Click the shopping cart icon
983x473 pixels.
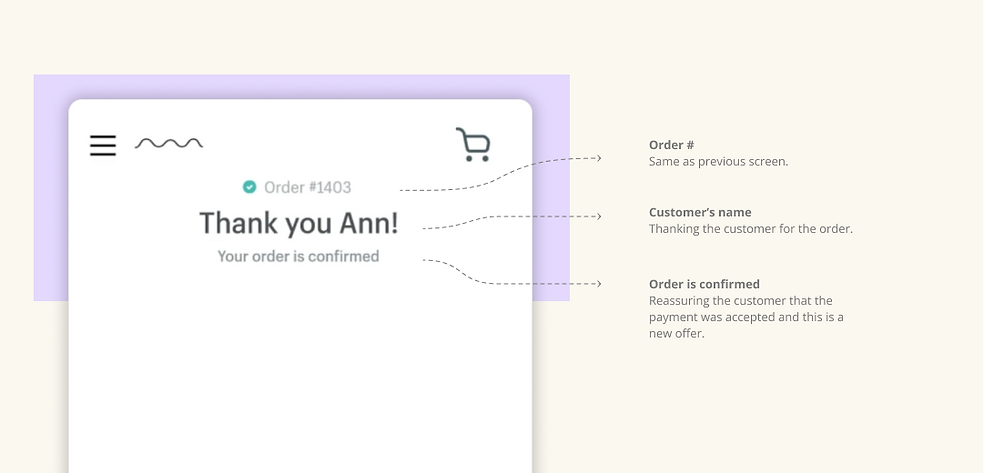click(473, 144)
